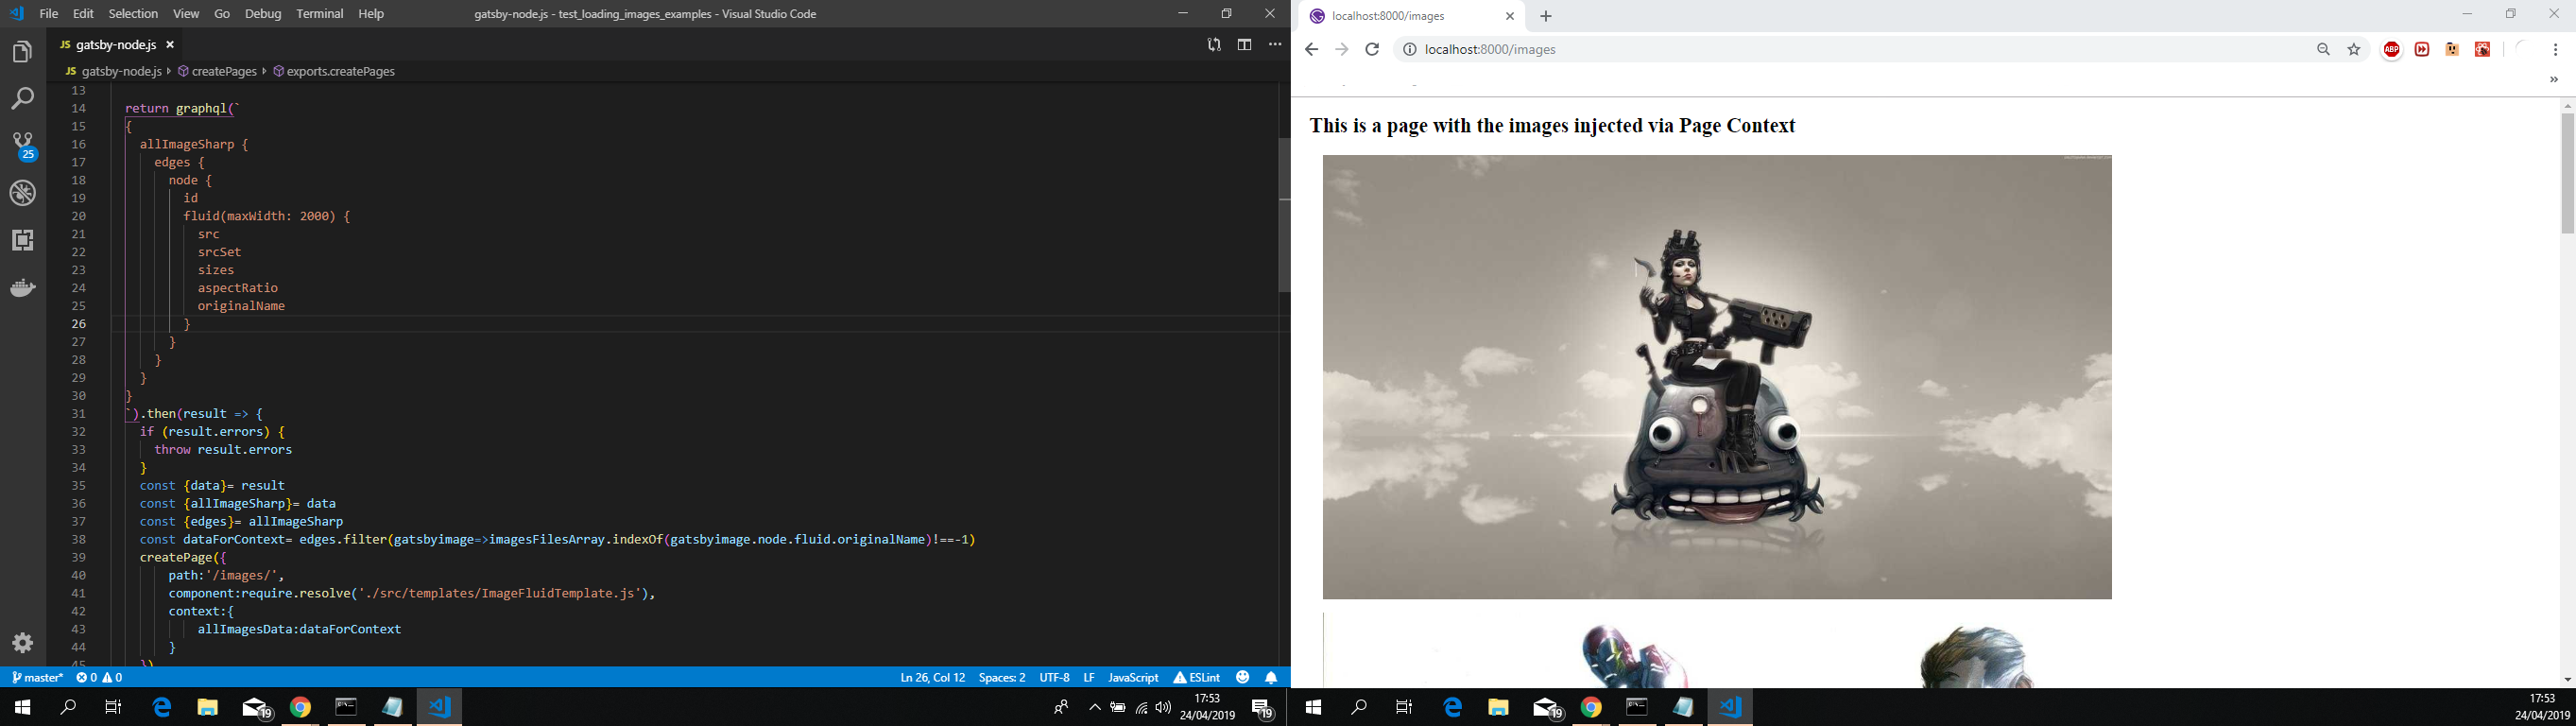Open React developer tools bug extension

tap(2483, 49)
